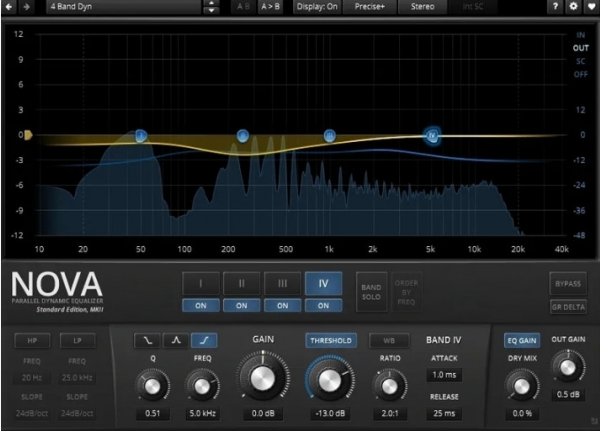Image resolution: width=600 pixels, height=431 pixels.
Task: Select band I tab
Action: click(201, 284)
